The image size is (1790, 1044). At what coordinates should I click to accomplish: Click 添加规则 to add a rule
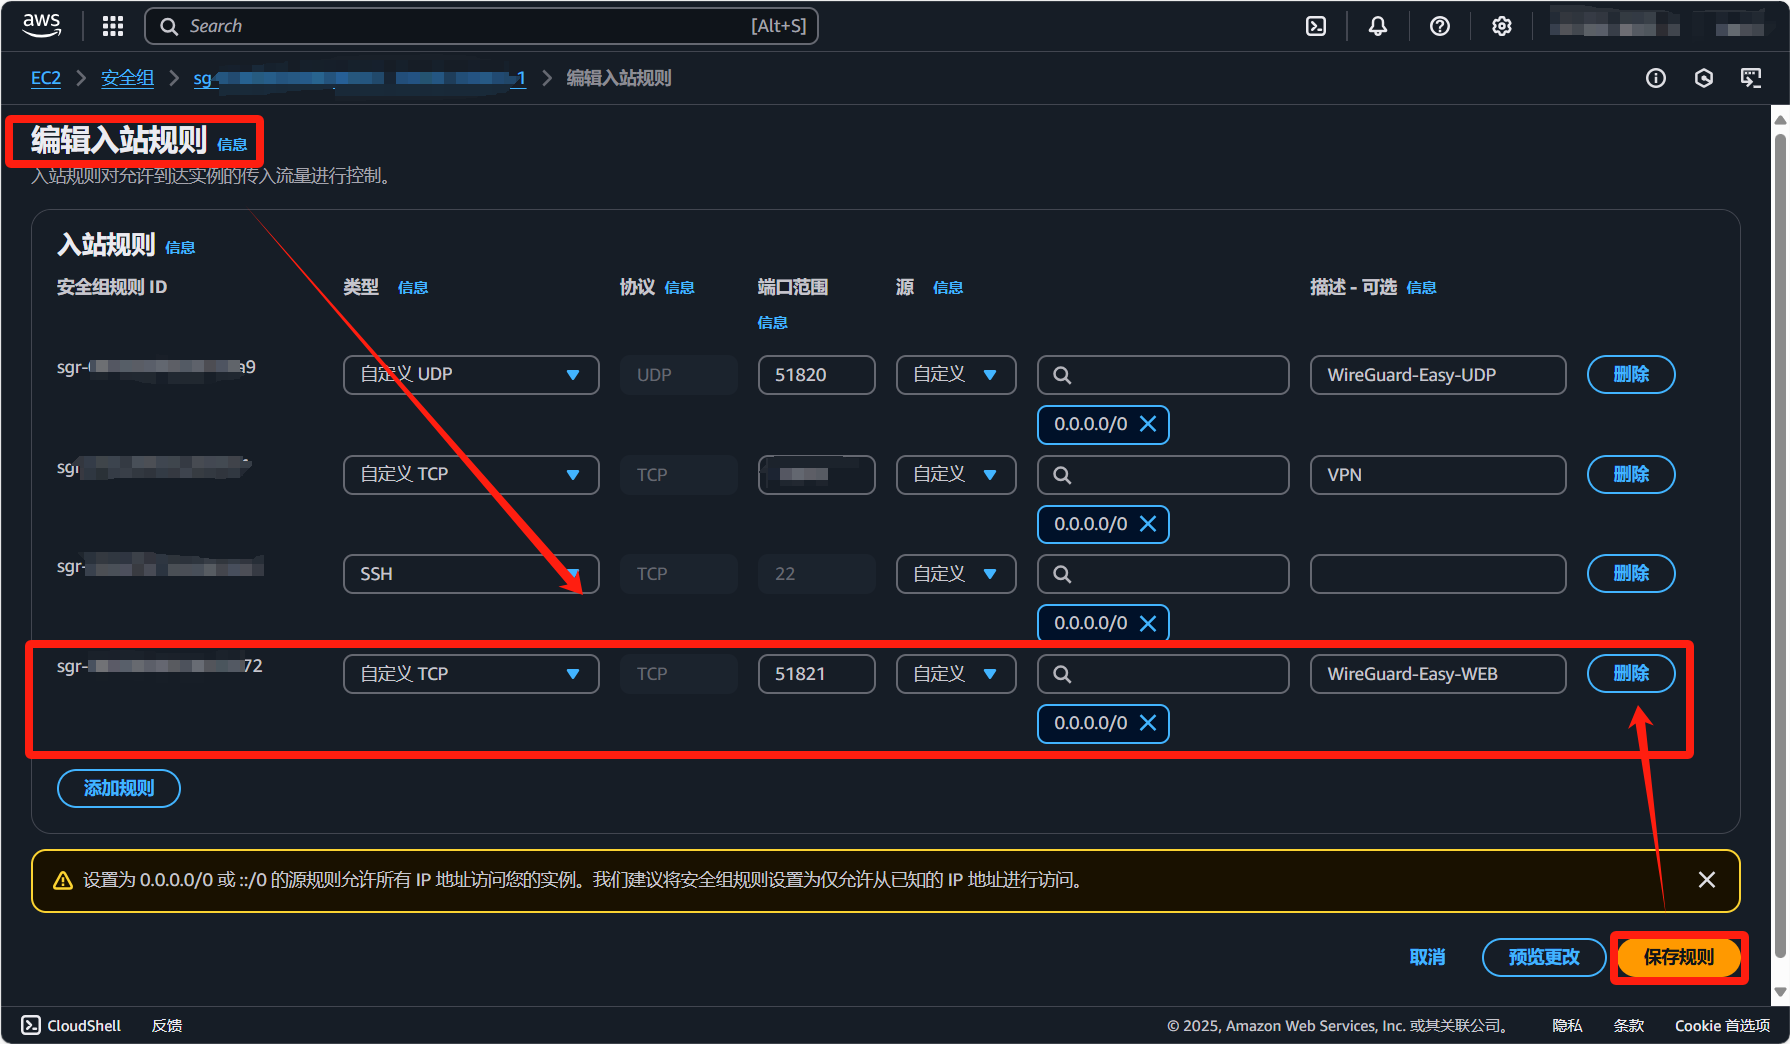pyautogui.click(x=119, y=788)
